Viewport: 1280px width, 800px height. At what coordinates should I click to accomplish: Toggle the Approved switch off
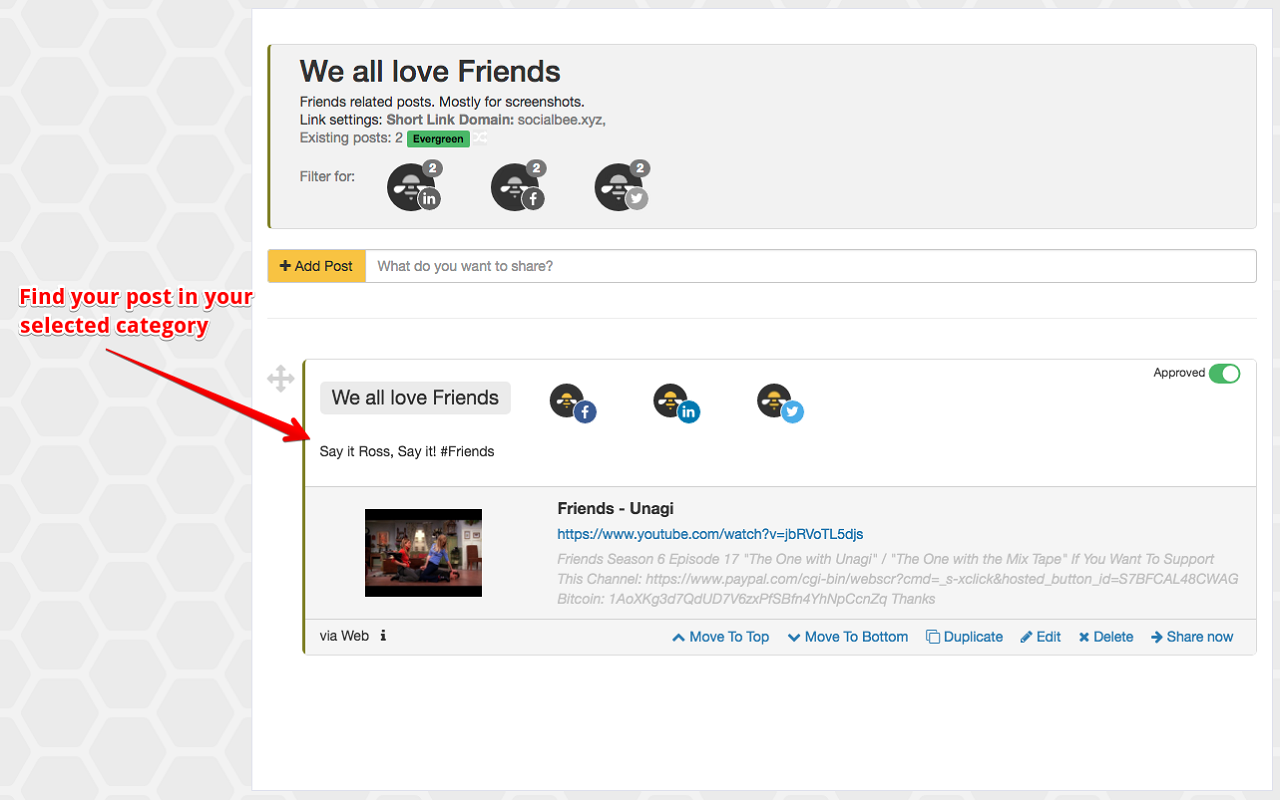[1224, 373]
